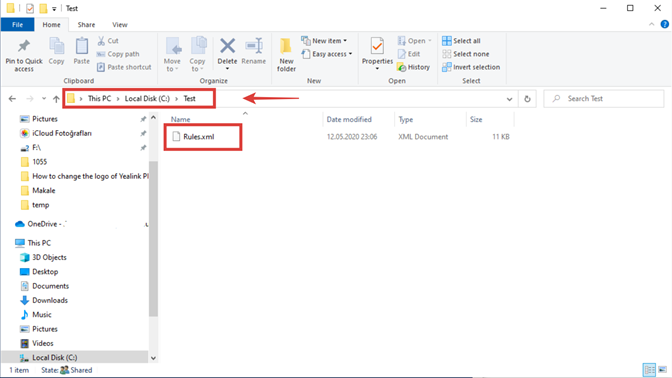Sort by Date modified column header
Viewport: 672px width, 378px height.
[x=349, y=120]
